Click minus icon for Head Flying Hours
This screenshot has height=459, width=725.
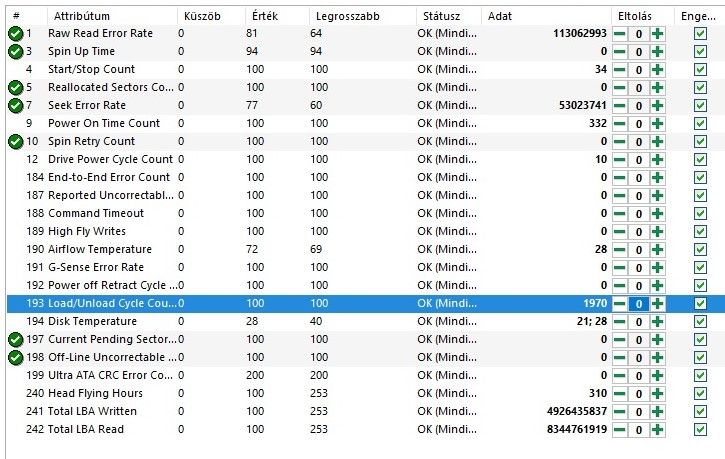click(620, 394)
